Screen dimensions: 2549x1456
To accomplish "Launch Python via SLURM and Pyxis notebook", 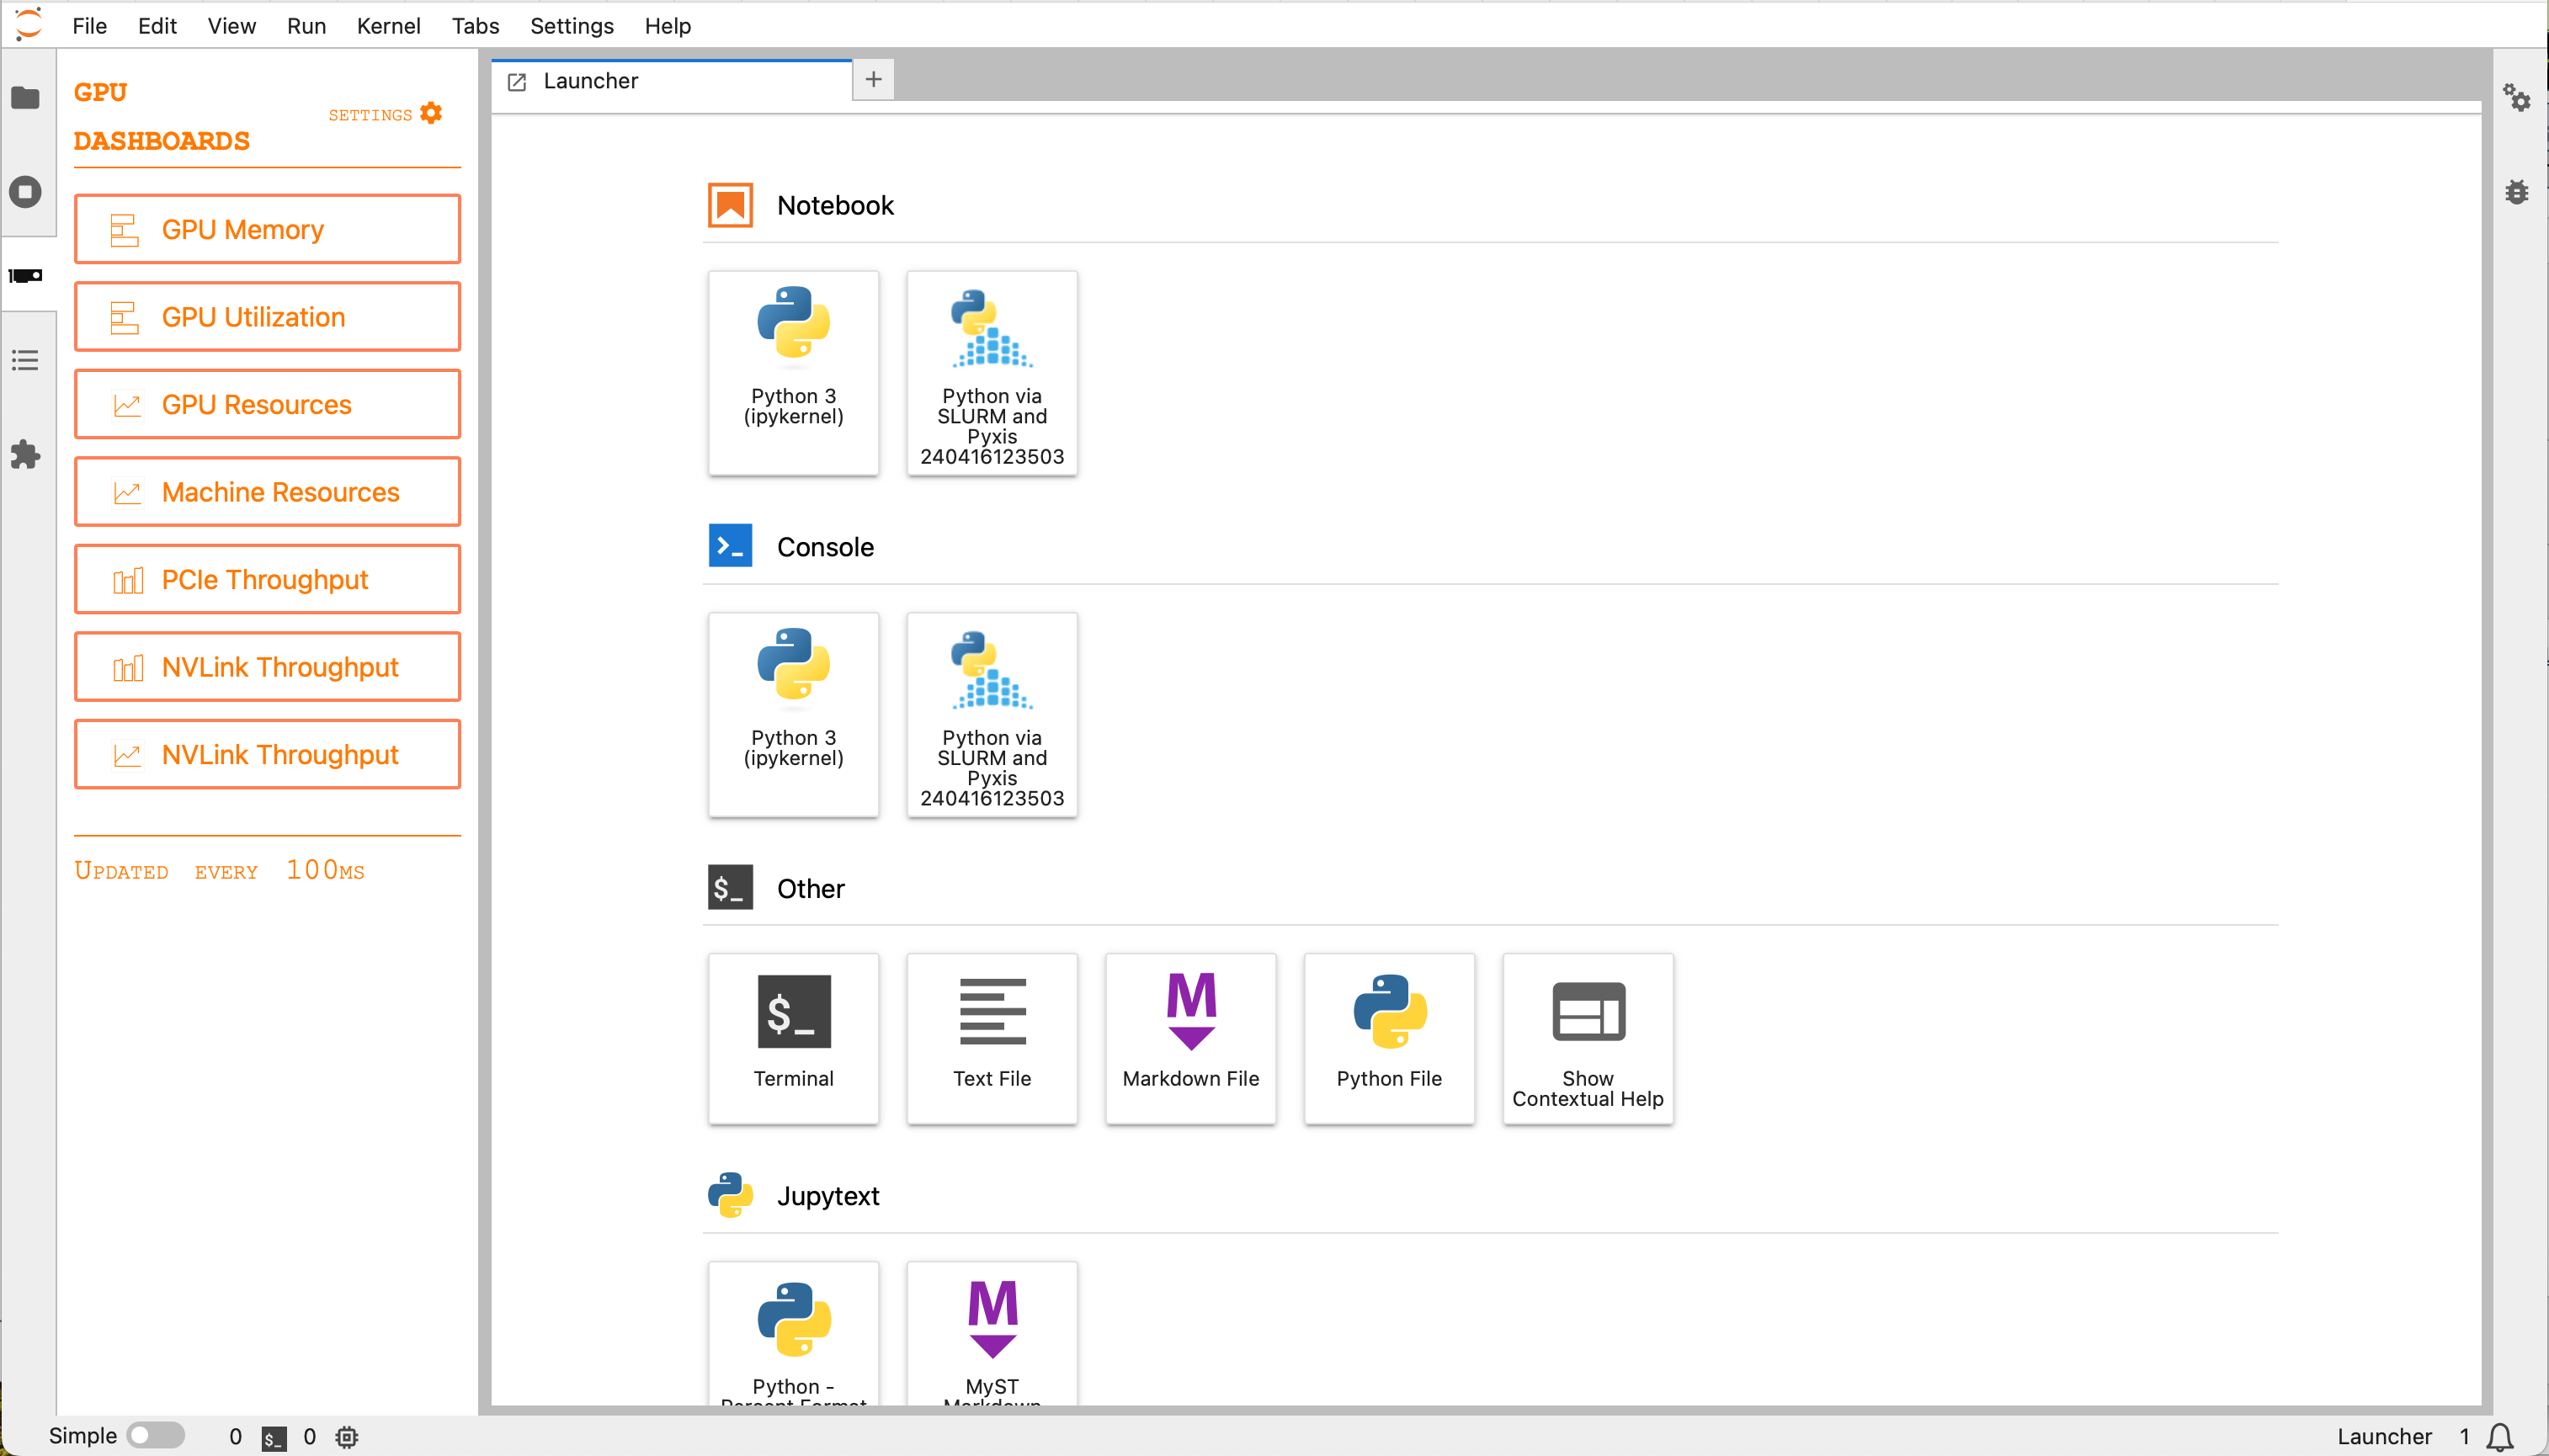I will (991, 373).
